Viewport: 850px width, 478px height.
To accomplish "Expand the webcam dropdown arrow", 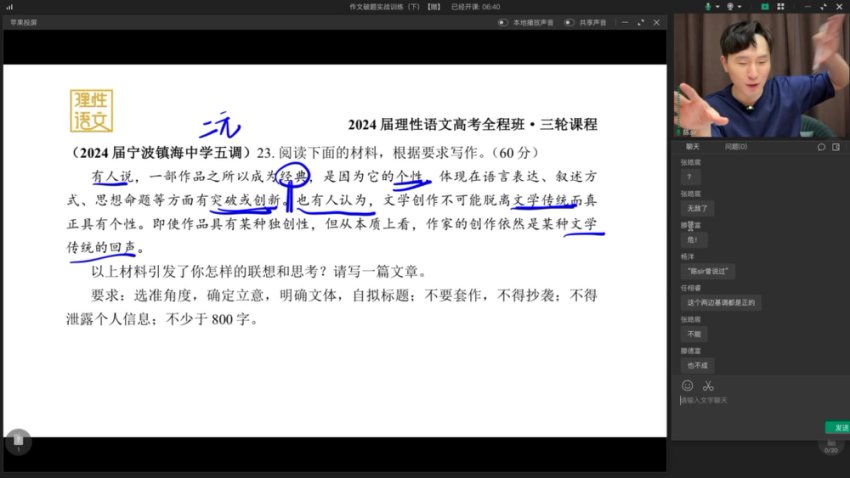I will coord(741,6).
